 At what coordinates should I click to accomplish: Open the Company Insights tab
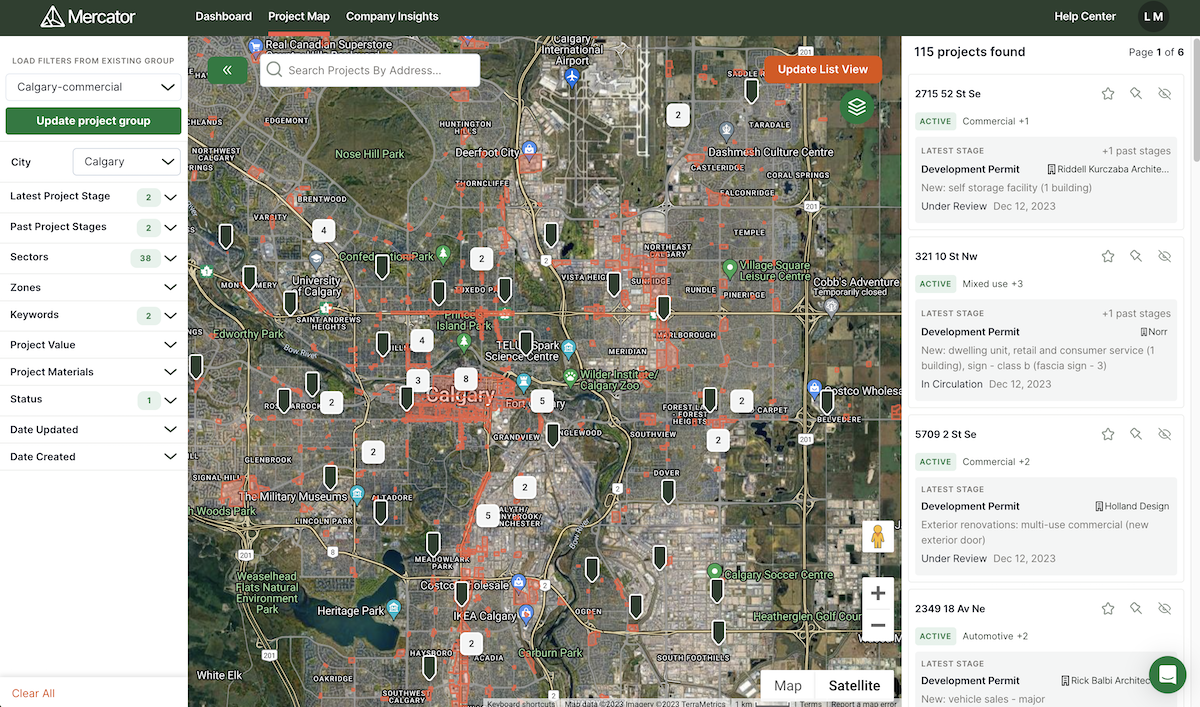392,16
